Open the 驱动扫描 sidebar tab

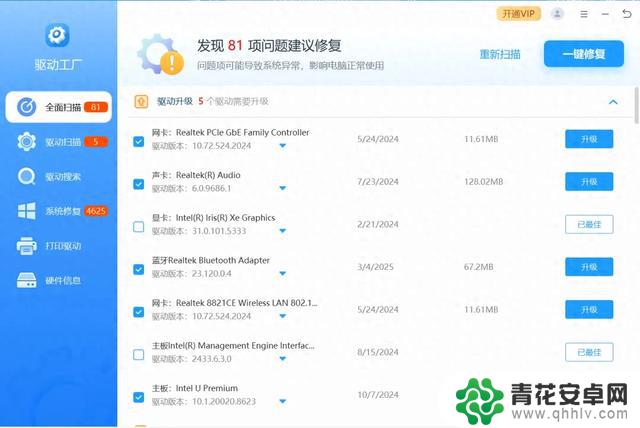click(58, 142)
